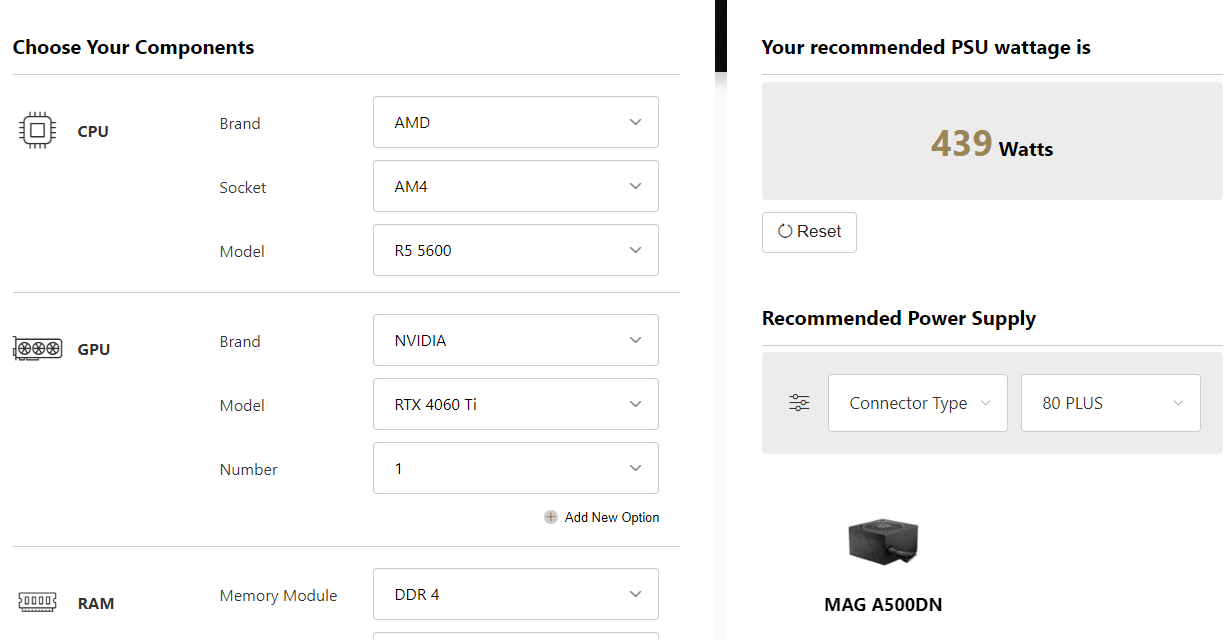Screen dimensions: 1229x640
Task: Click the Add New Option link
Action: [612, 517]
